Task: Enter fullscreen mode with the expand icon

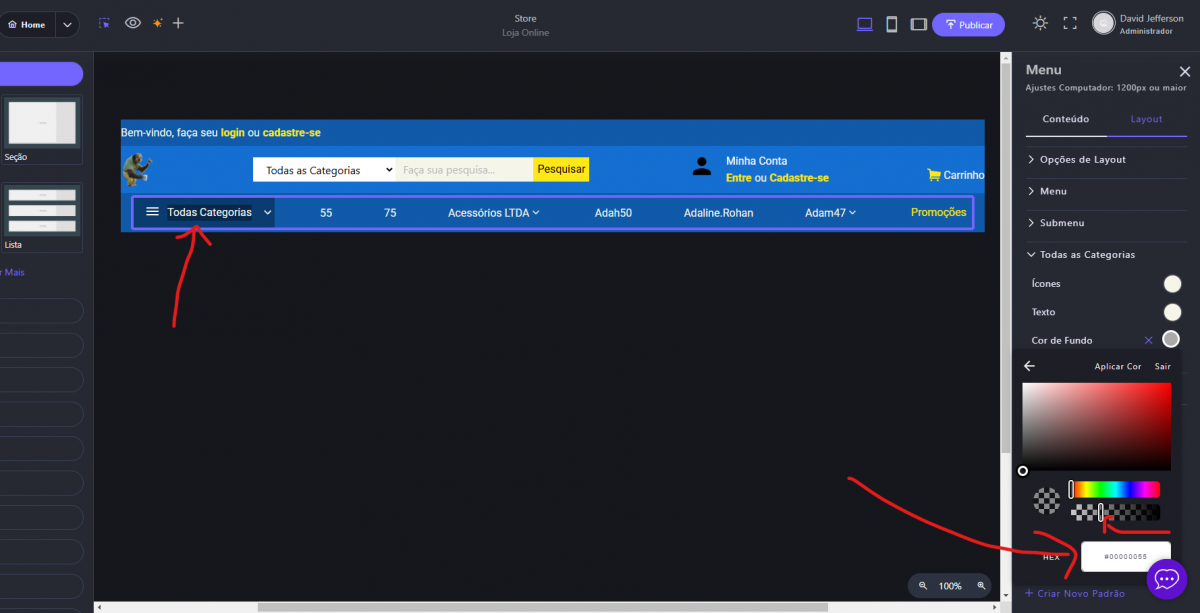Action: pyautogui.click(x=1070, y=24)
